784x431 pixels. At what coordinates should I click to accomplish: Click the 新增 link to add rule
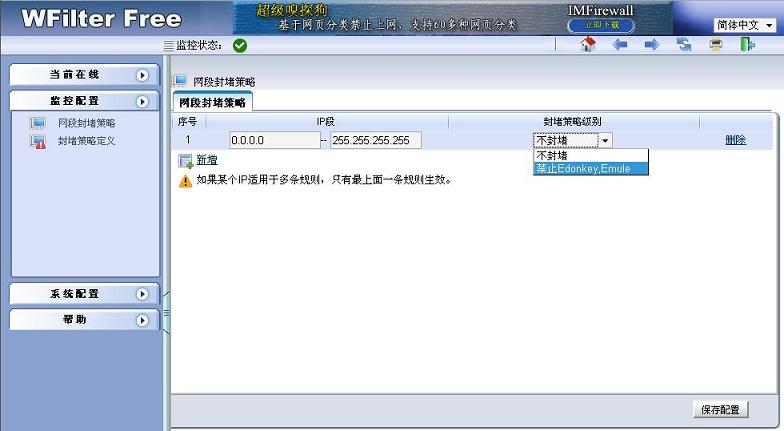pyautogui.click(x=206, y=160)
